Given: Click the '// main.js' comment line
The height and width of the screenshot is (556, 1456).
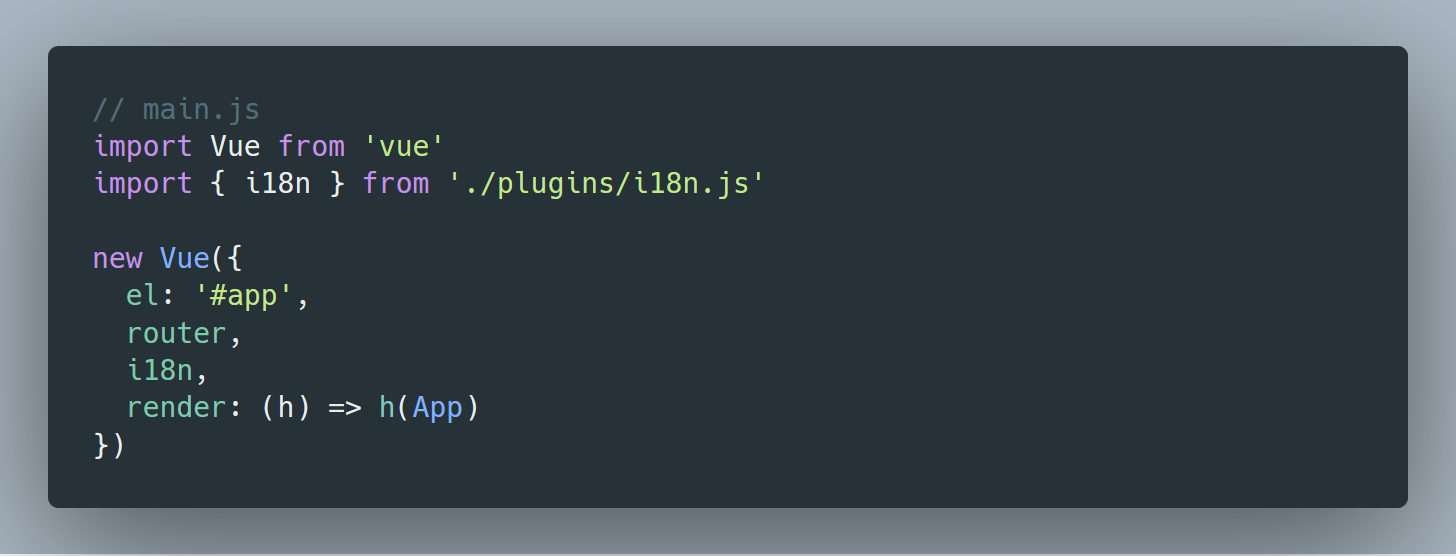Looking at the screenshot, I should click(x=177, y=109).
